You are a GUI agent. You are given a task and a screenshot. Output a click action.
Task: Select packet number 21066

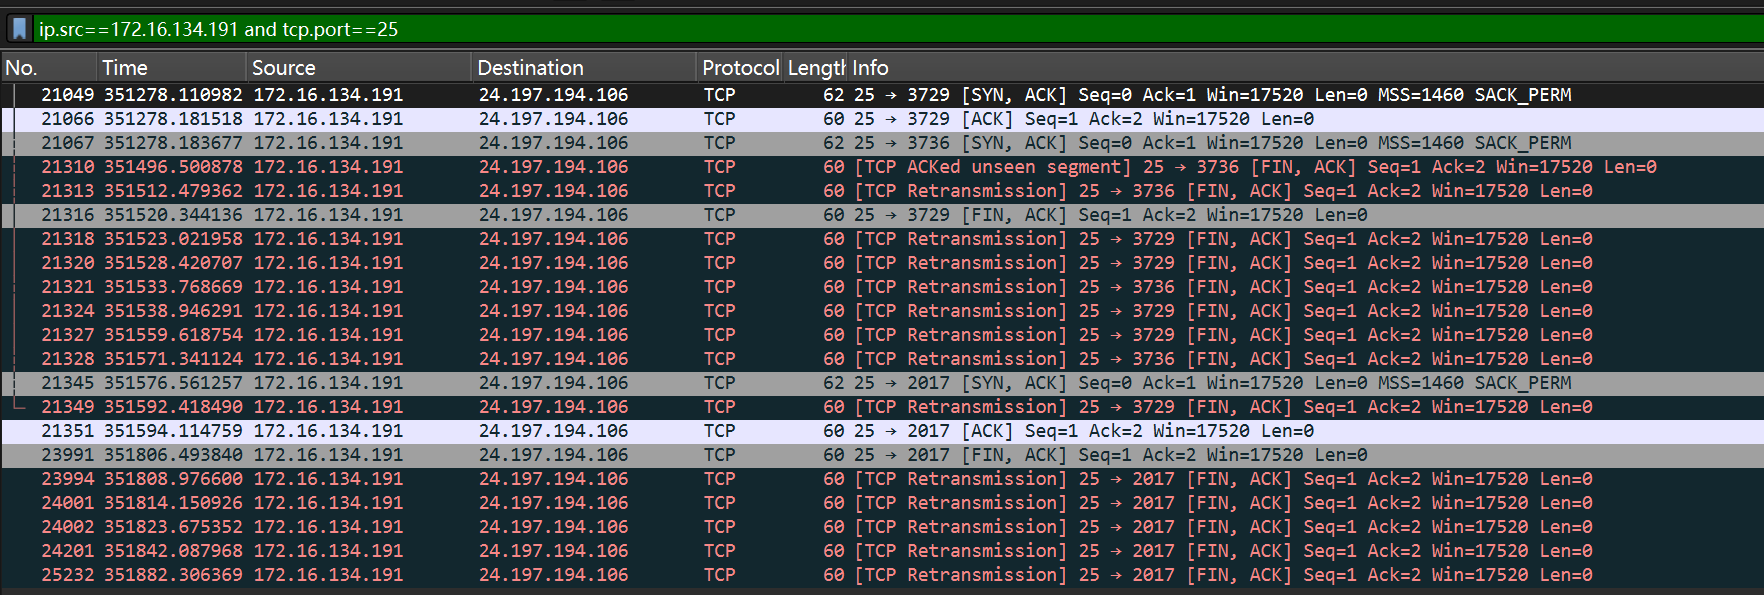pos(882,119)
